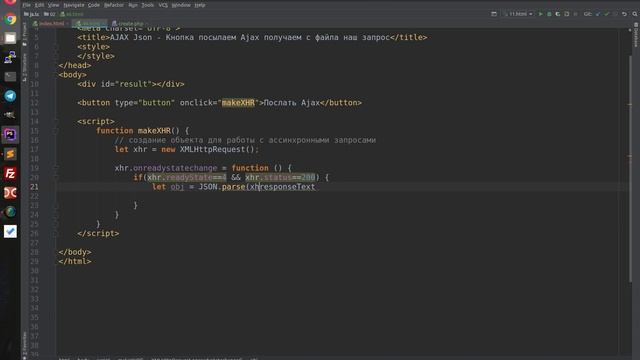Open the Tools menu

(x=148, y=5)
